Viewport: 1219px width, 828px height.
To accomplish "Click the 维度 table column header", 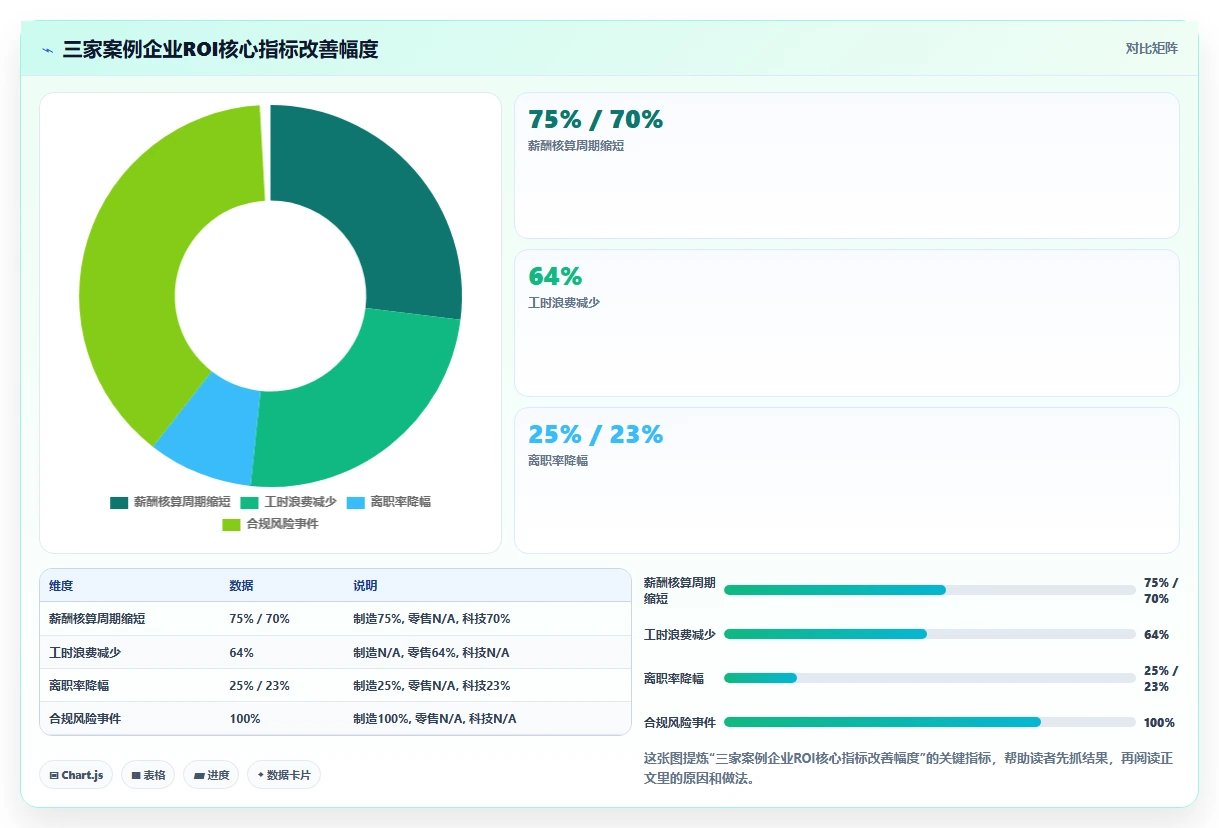I will point(61,586).
